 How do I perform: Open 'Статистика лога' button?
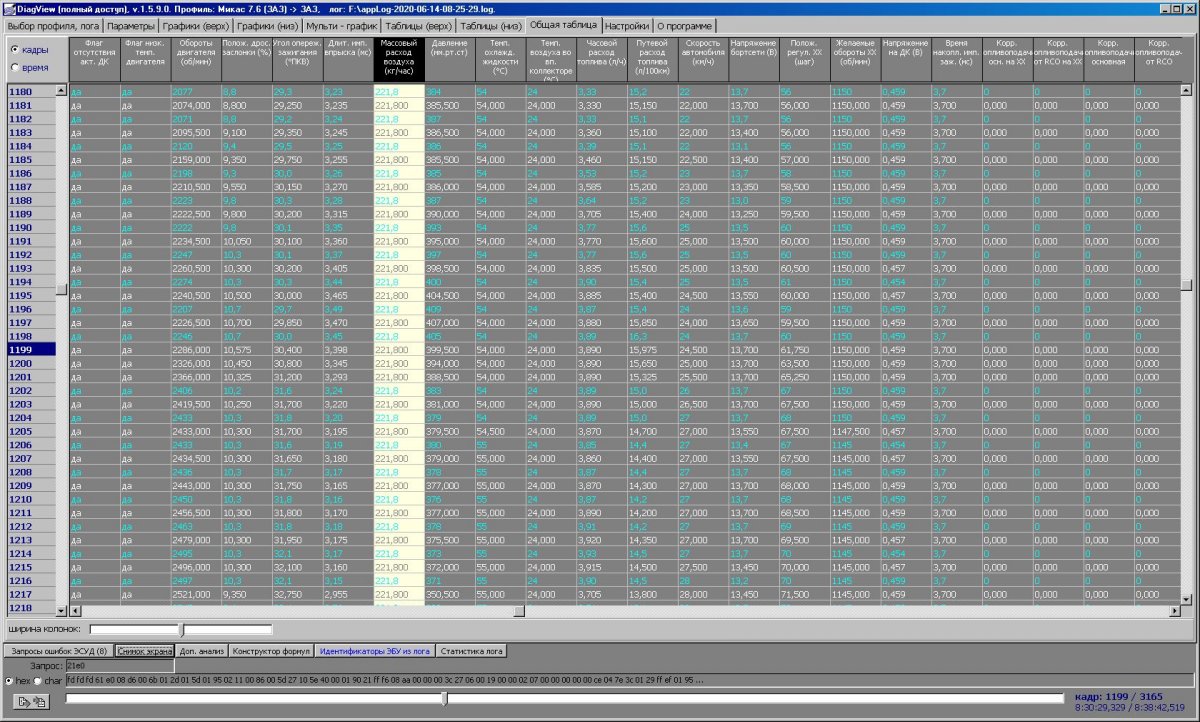471,651
